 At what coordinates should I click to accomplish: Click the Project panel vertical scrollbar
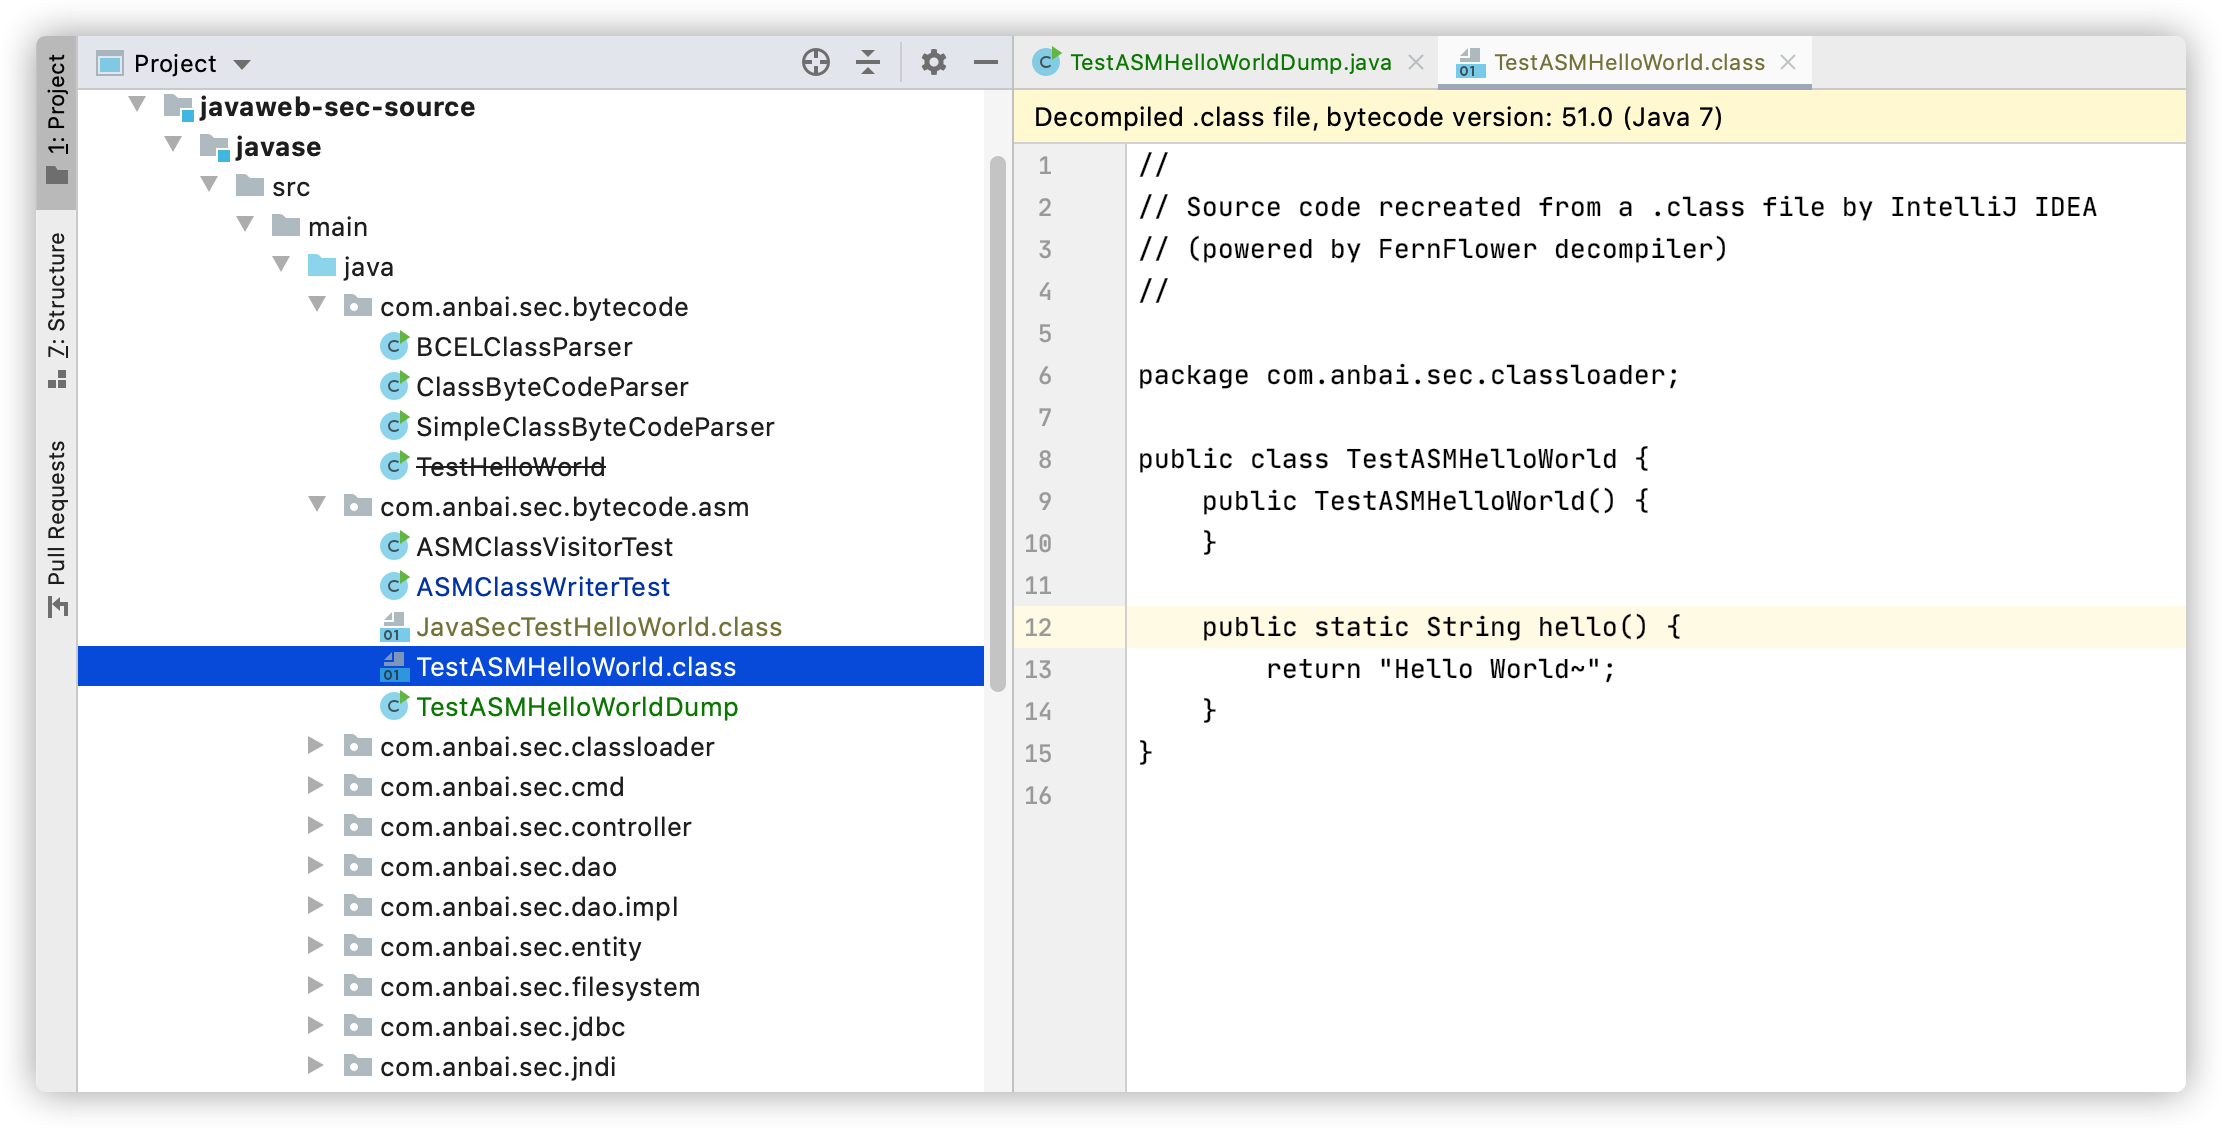coord(997,420)
